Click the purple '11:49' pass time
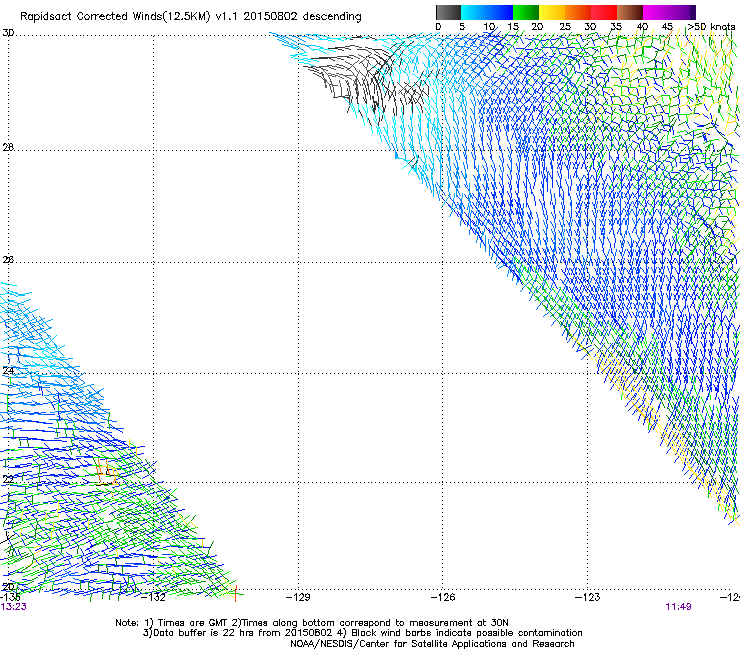 click(x=679, y=607)
